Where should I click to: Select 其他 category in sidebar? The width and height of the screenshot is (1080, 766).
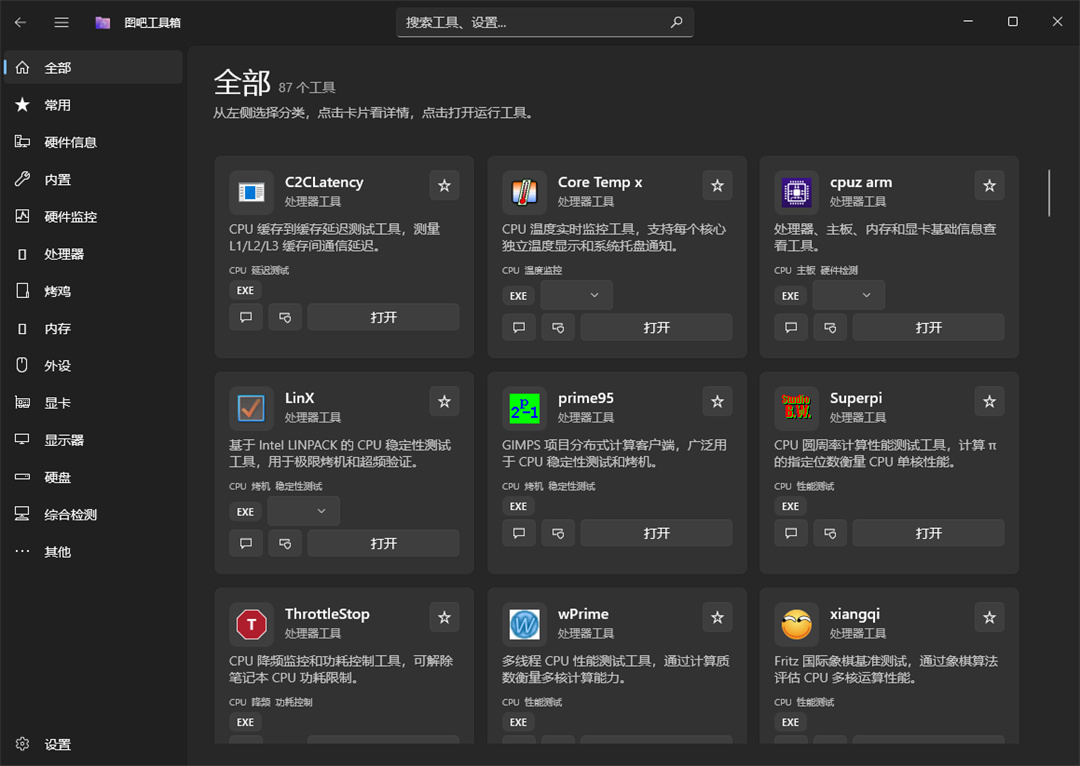pos(93,551)
